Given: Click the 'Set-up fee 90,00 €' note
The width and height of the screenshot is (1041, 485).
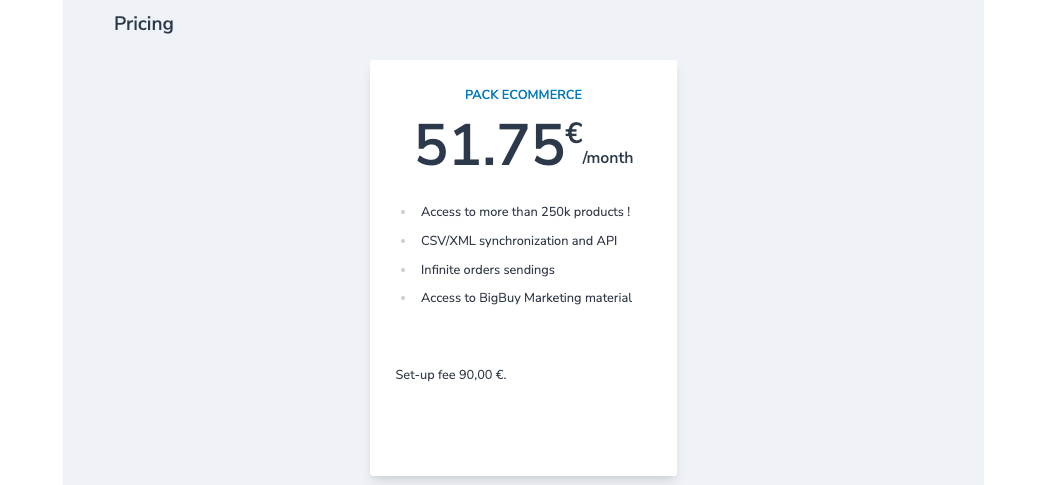Looking at the screenshot, I should (x=451, y=375).
